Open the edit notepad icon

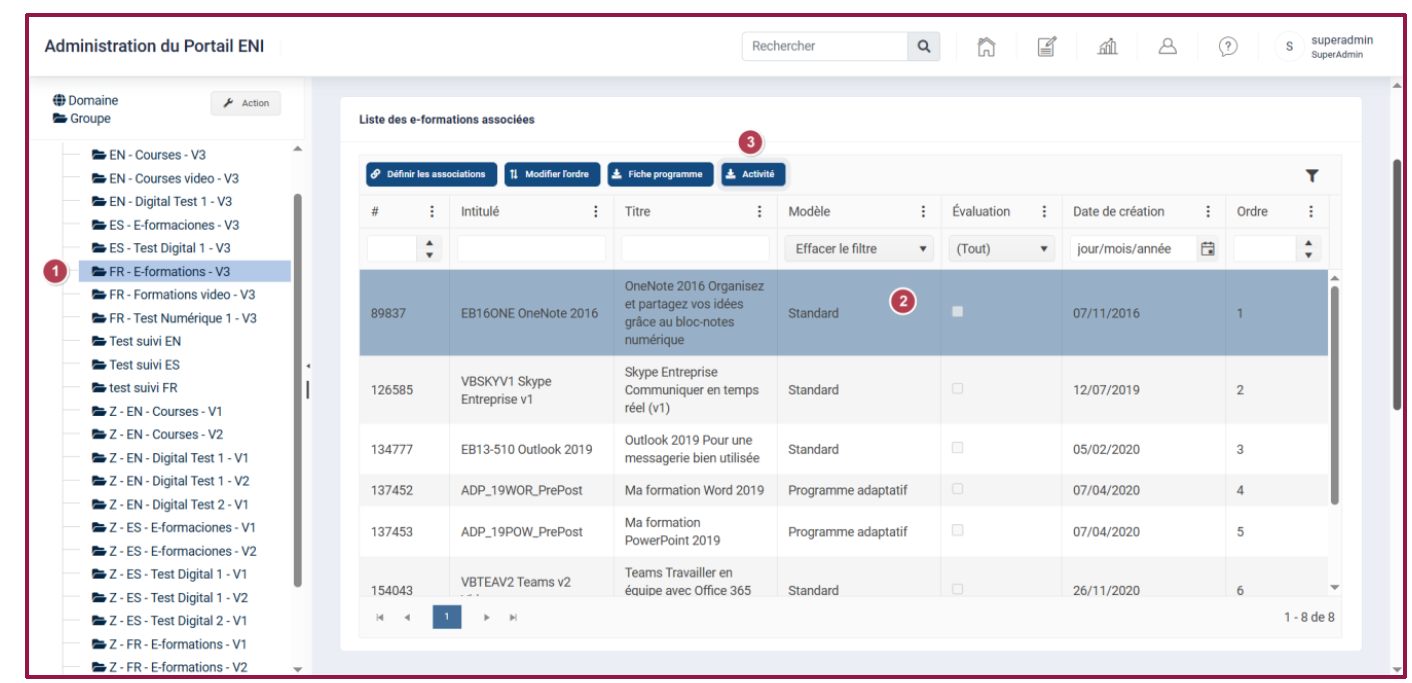[x=1046, y=46]
